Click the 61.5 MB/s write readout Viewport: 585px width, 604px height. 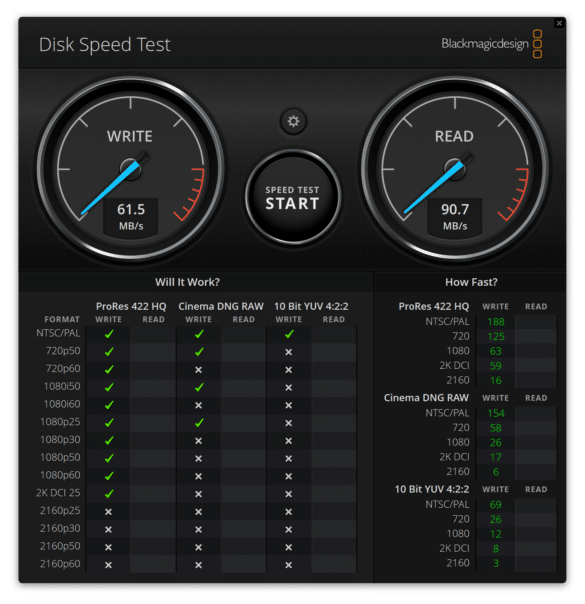pyautogui.click(x=131, y=216)
